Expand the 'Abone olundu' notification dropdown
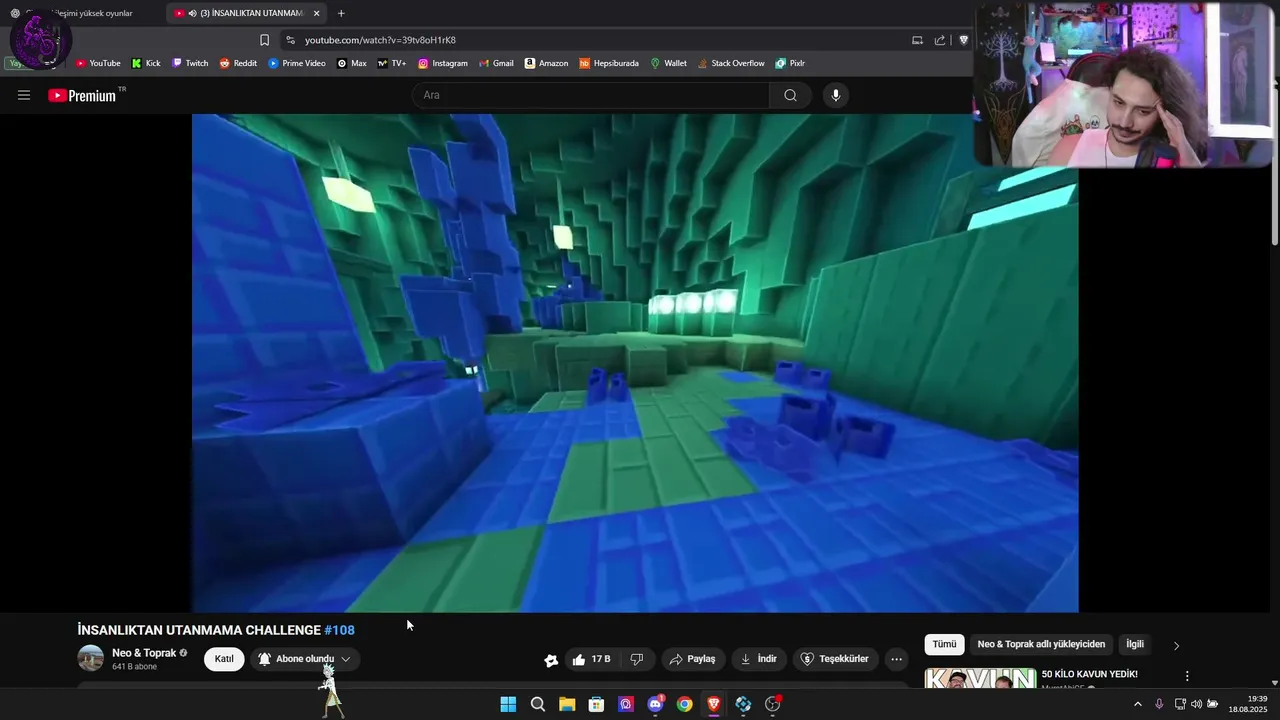Viewport: 1280px width, 720px height. click(305, 659)
